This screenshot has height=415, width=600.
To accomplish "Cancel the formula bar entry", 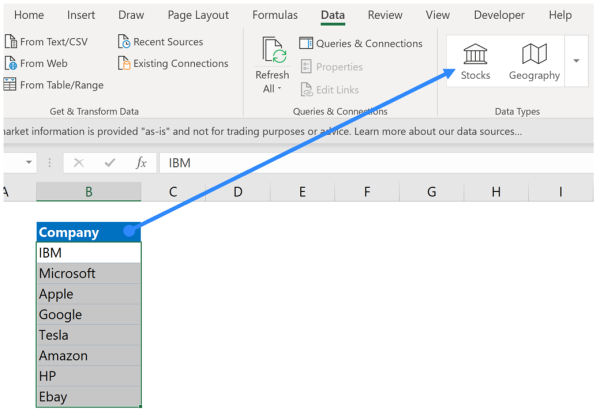I will 79,163.
